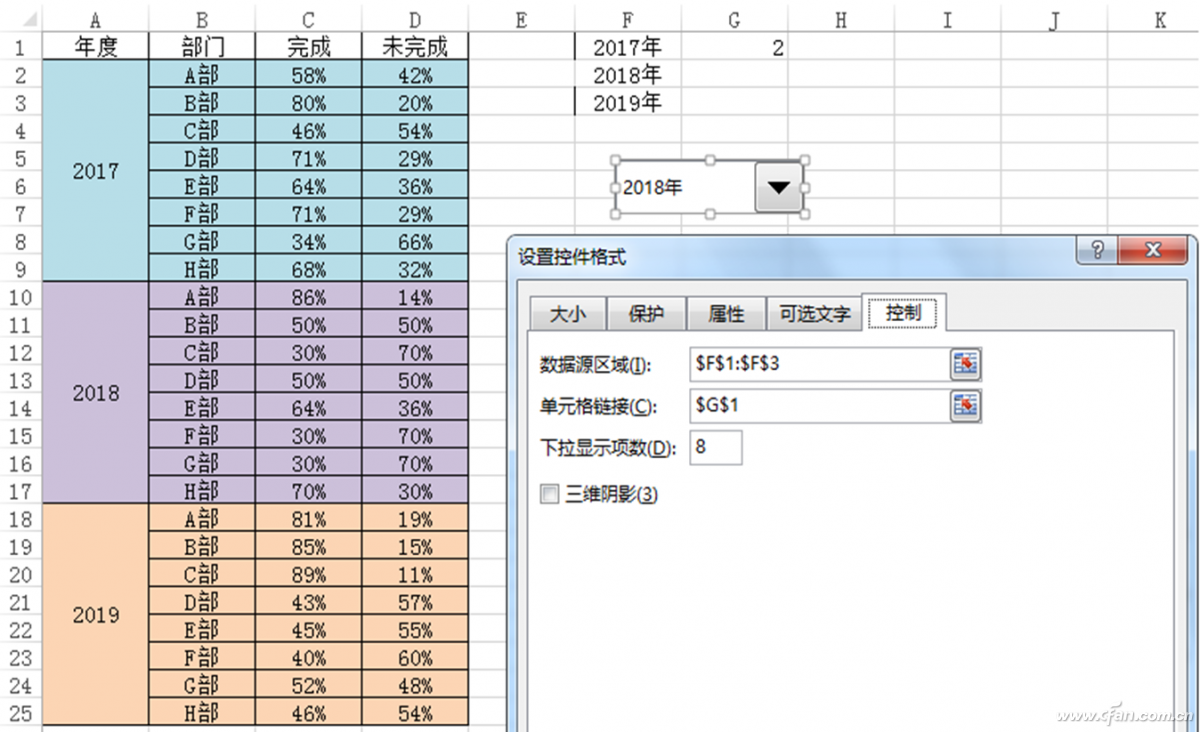Image resolution: width=1200 pixels, height=732 pixels.
Task: Close the 设置控件格式 dialog
Action: tap(1152, 250)
